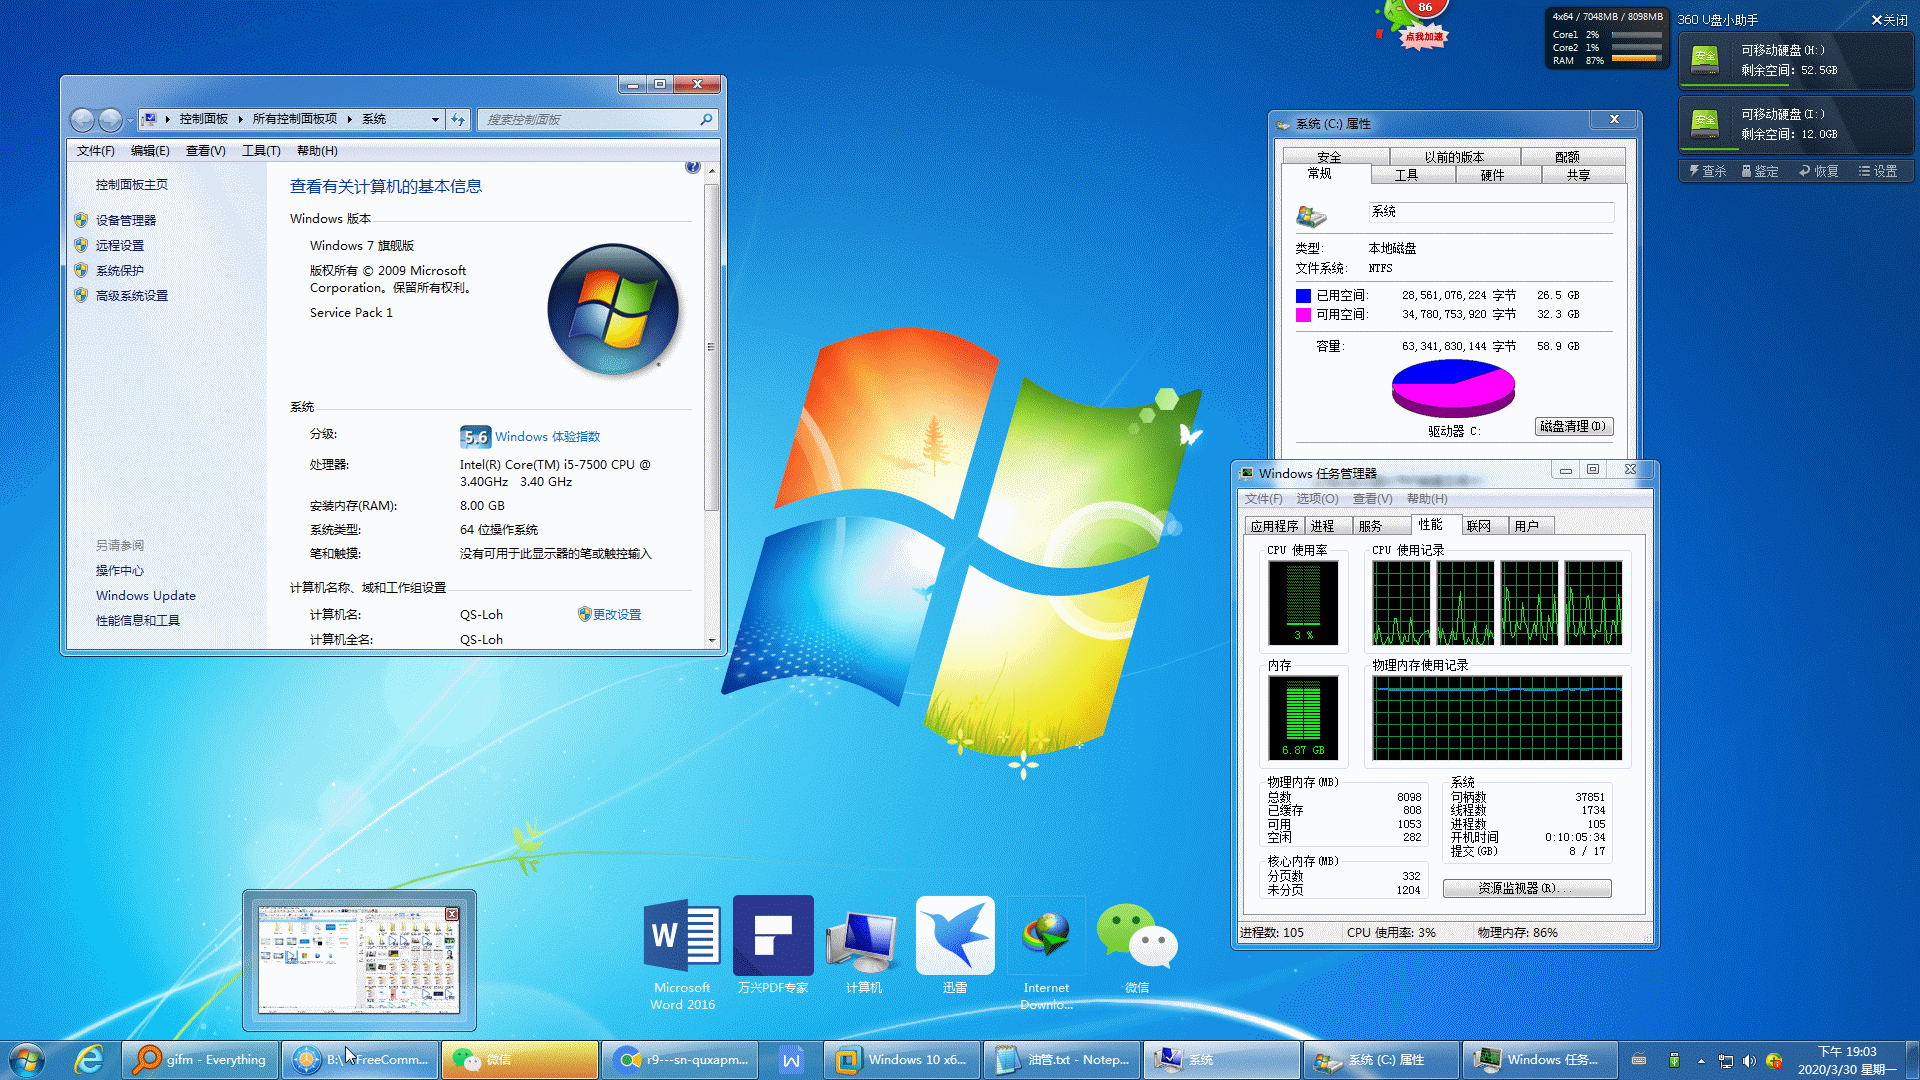Expand the 控制面板 breadcrumb arrow
Screen dimensions: 1920x1080
tap(241, 120)
